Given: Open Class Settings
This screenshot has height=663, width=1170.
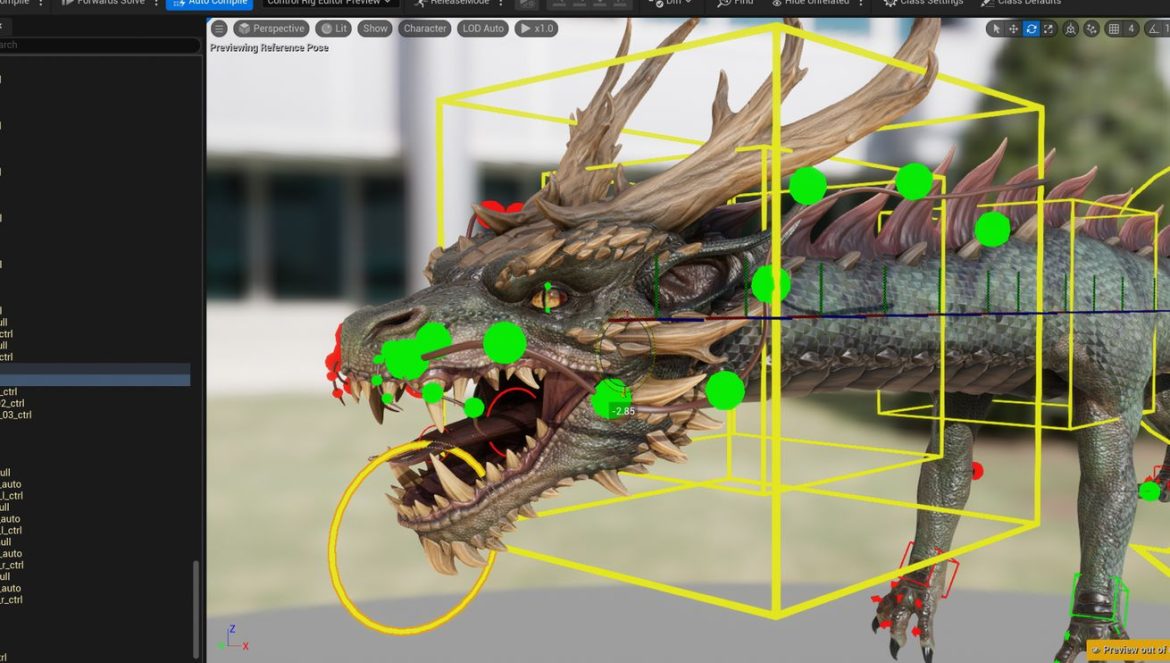Looking at the screenshot, I should tap(924, 3).
